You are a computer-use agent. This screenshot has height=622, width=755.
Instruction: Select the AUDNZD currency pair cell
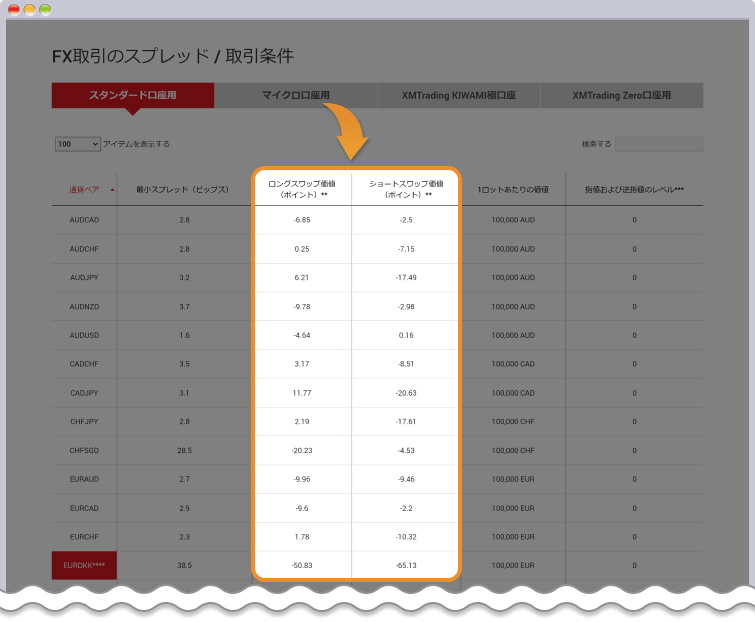pyautogui.click(x=84, y=307)
